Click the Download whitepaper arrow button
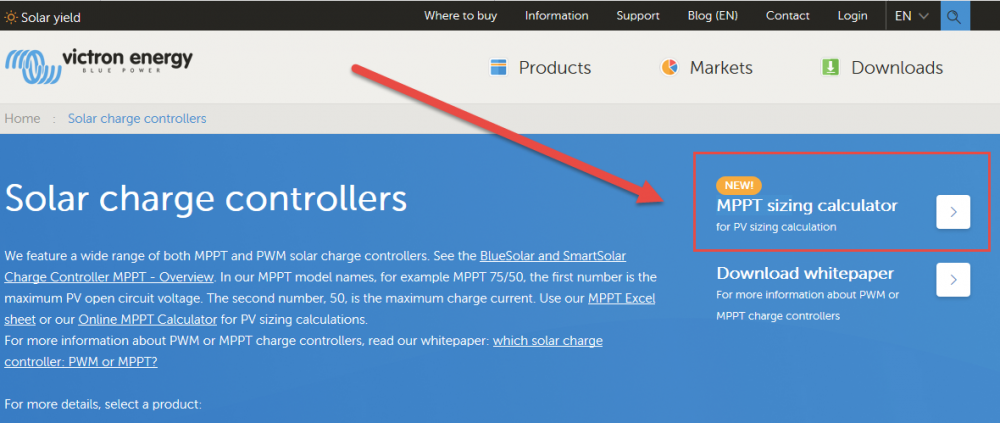Screen dimensions: 1000x423 [953, 279]
